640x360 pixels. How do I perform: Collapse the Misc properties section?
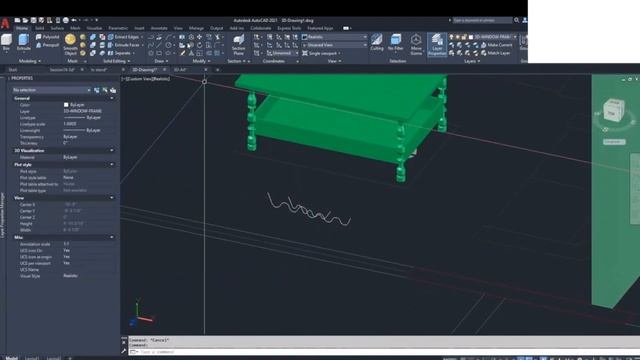pyautogui.click(x=112, y=237)
